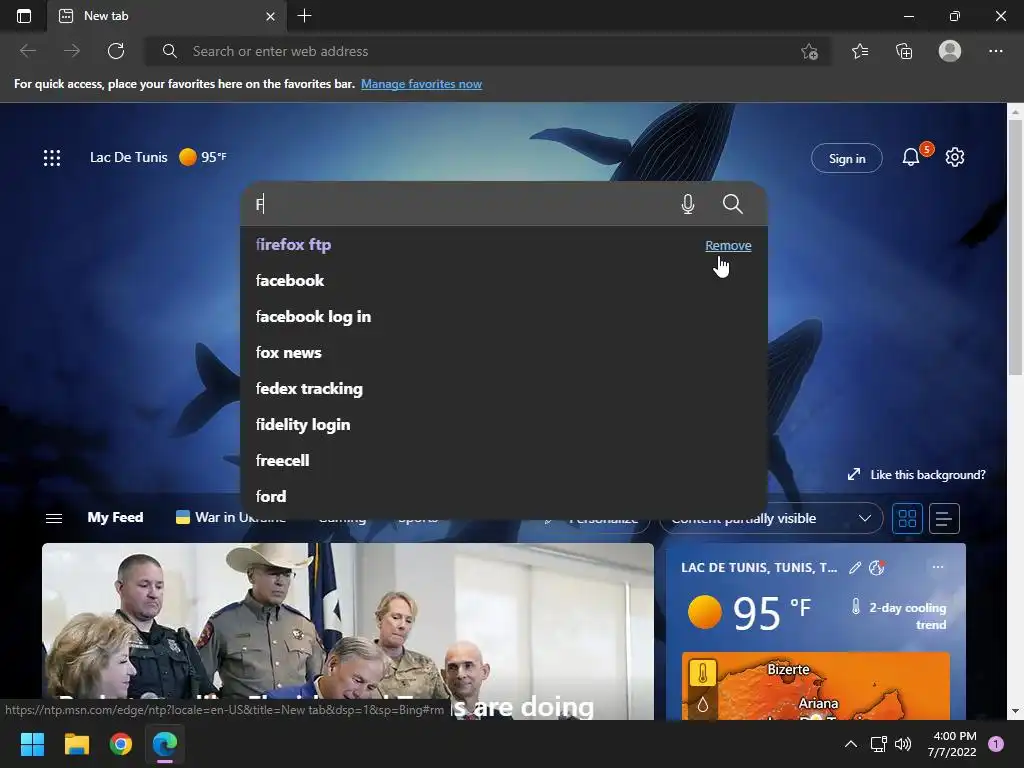Remove the firefox ftp history suggestion

(728, 246)
